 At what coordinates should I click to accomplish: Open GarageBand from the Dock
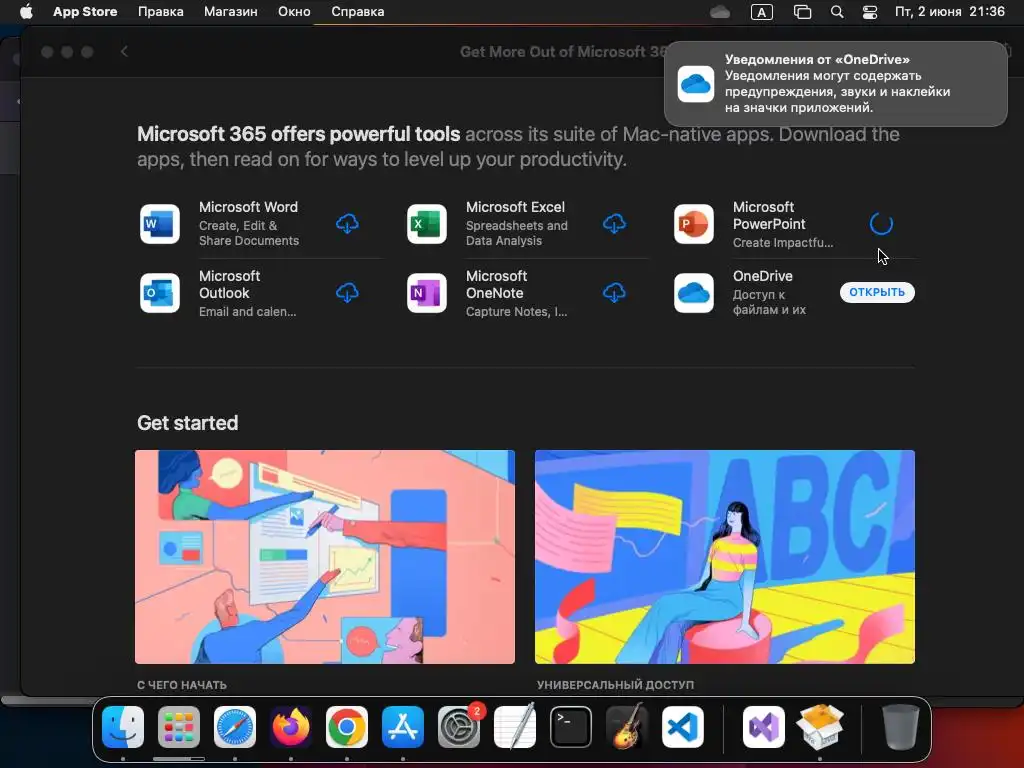point(627,727)
